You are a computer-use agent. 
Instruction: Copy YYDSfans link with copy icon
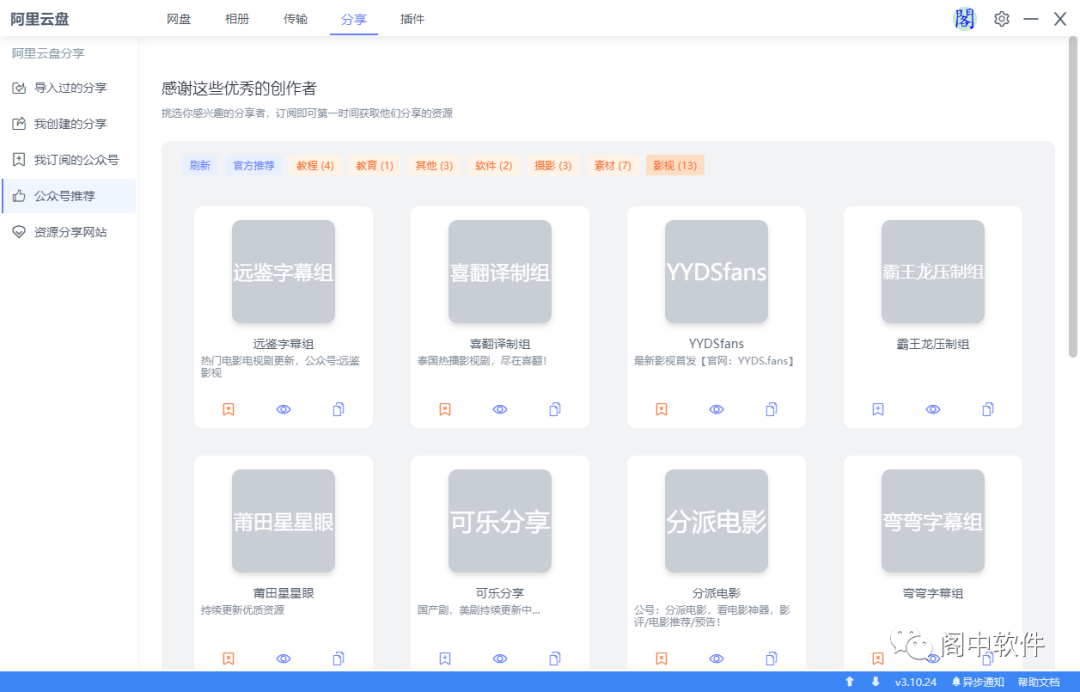(x=771, y=409)
